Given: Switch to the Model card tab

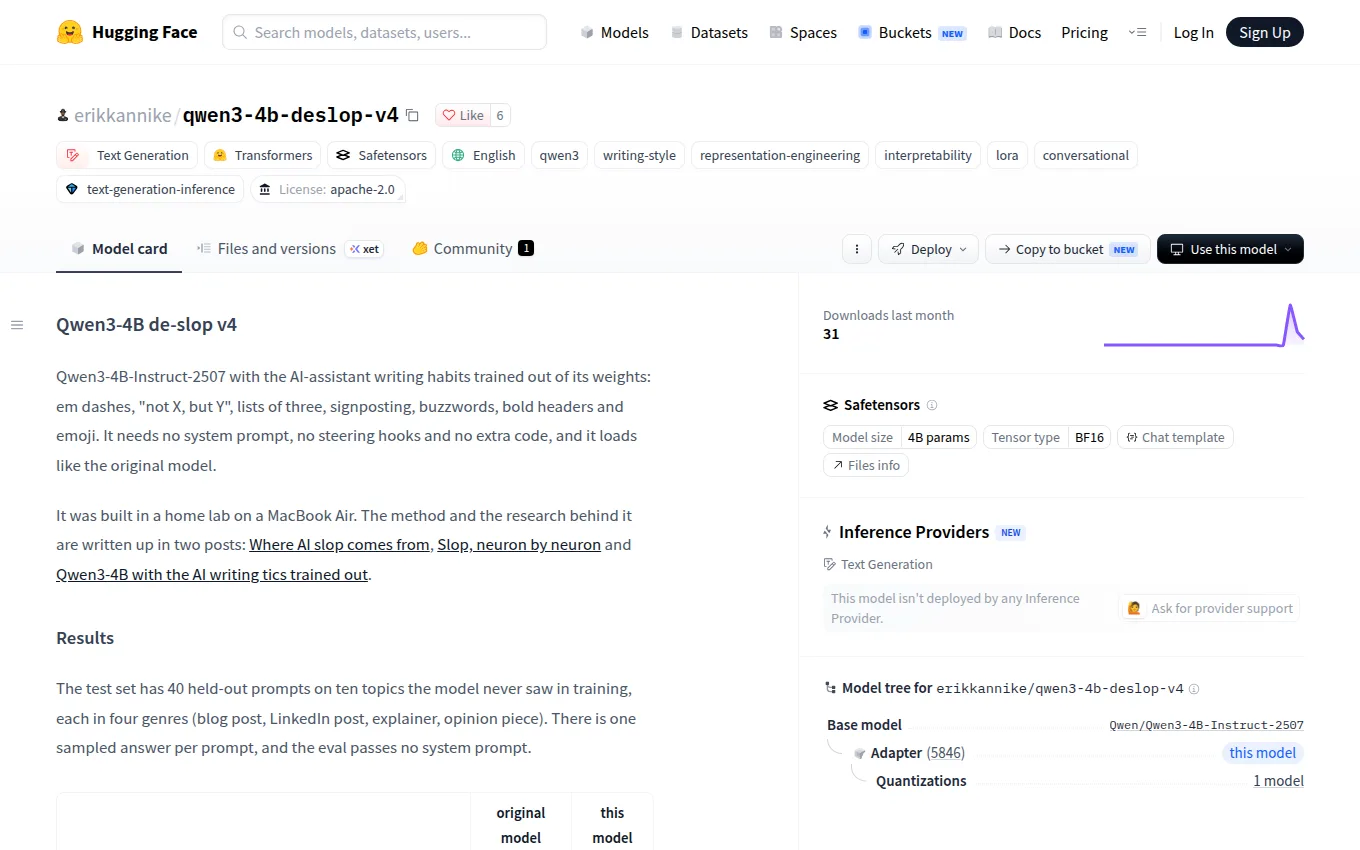Looking at the screenshot, I should point(119,249).
